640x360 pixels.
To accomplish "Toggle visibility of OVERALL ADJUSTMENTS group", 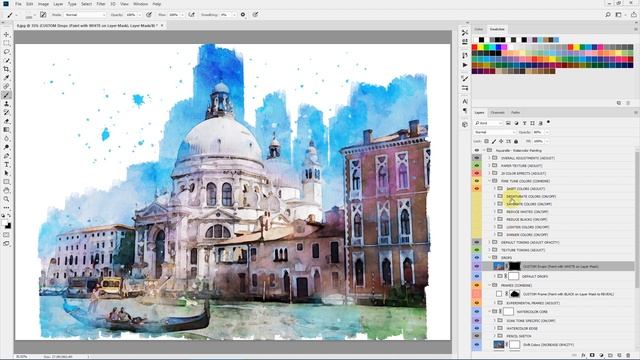I will 477,158.
